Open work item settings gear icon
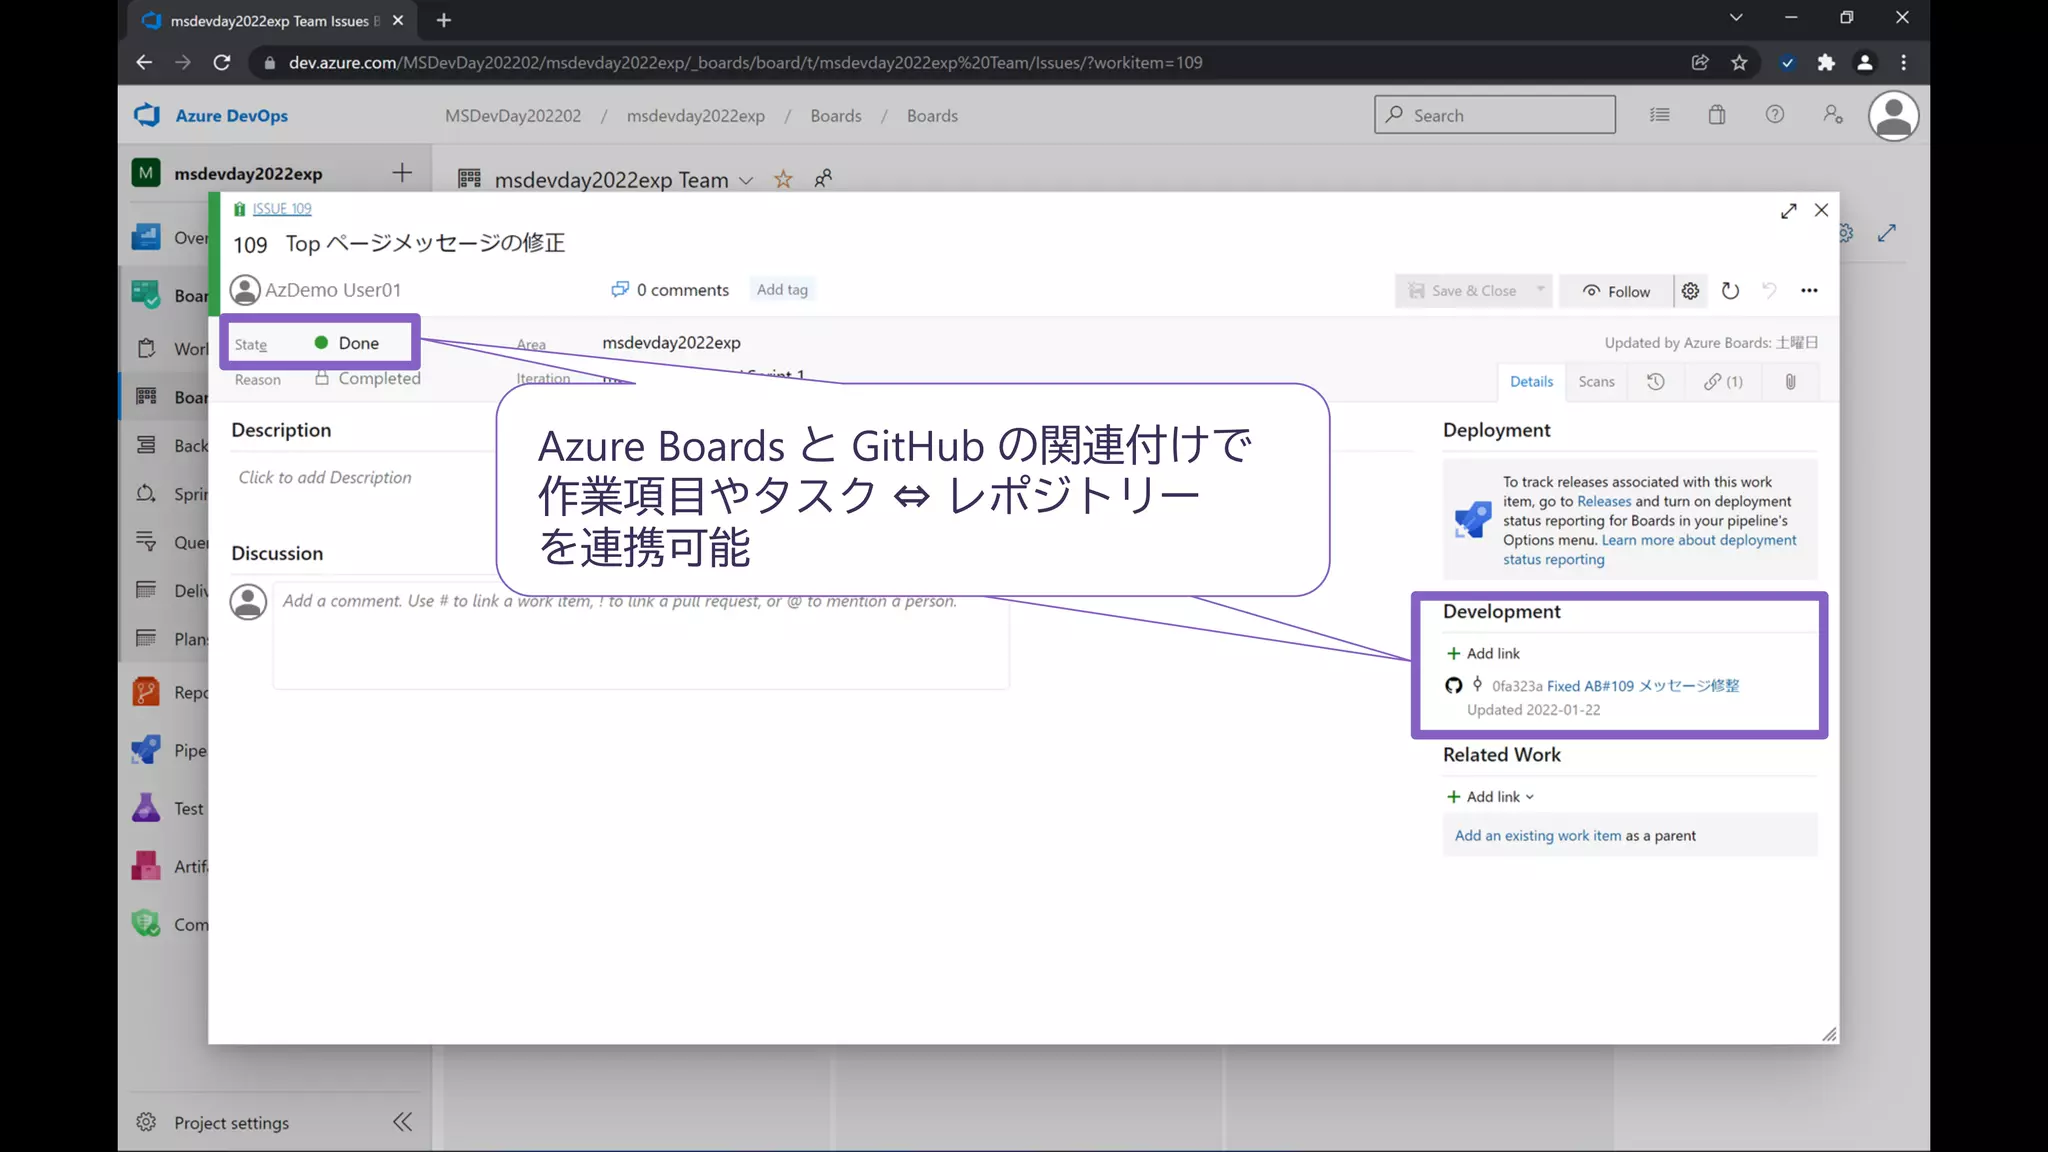 (1690, 291)
